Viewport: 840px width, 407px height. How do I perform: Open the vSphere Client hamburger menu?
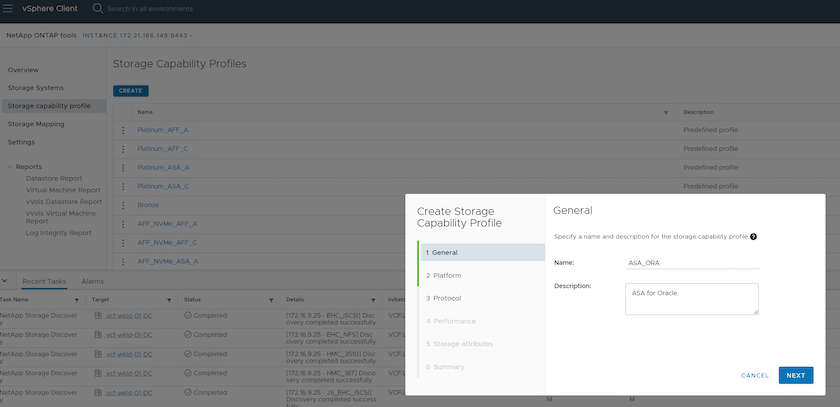click(x=9, y=8)
